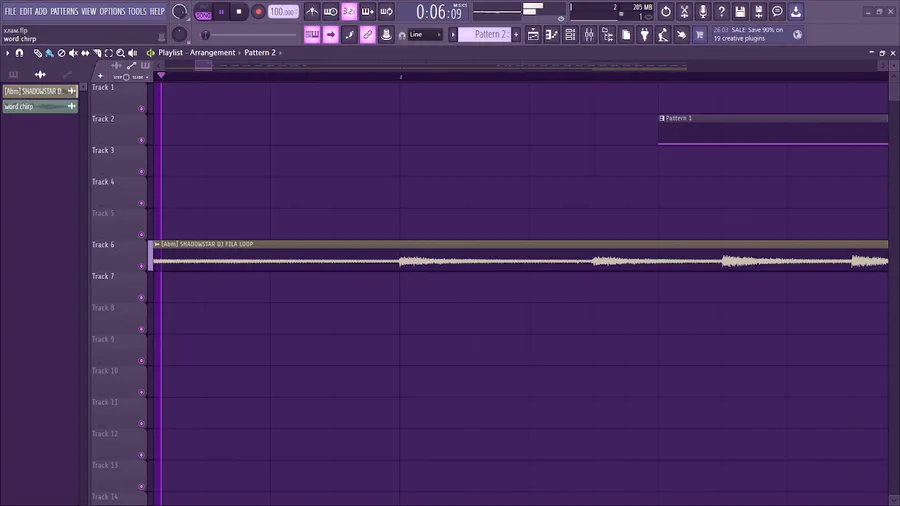Open the ADD menu
Viewport: 900px width, 506px height.
[41, 11]
